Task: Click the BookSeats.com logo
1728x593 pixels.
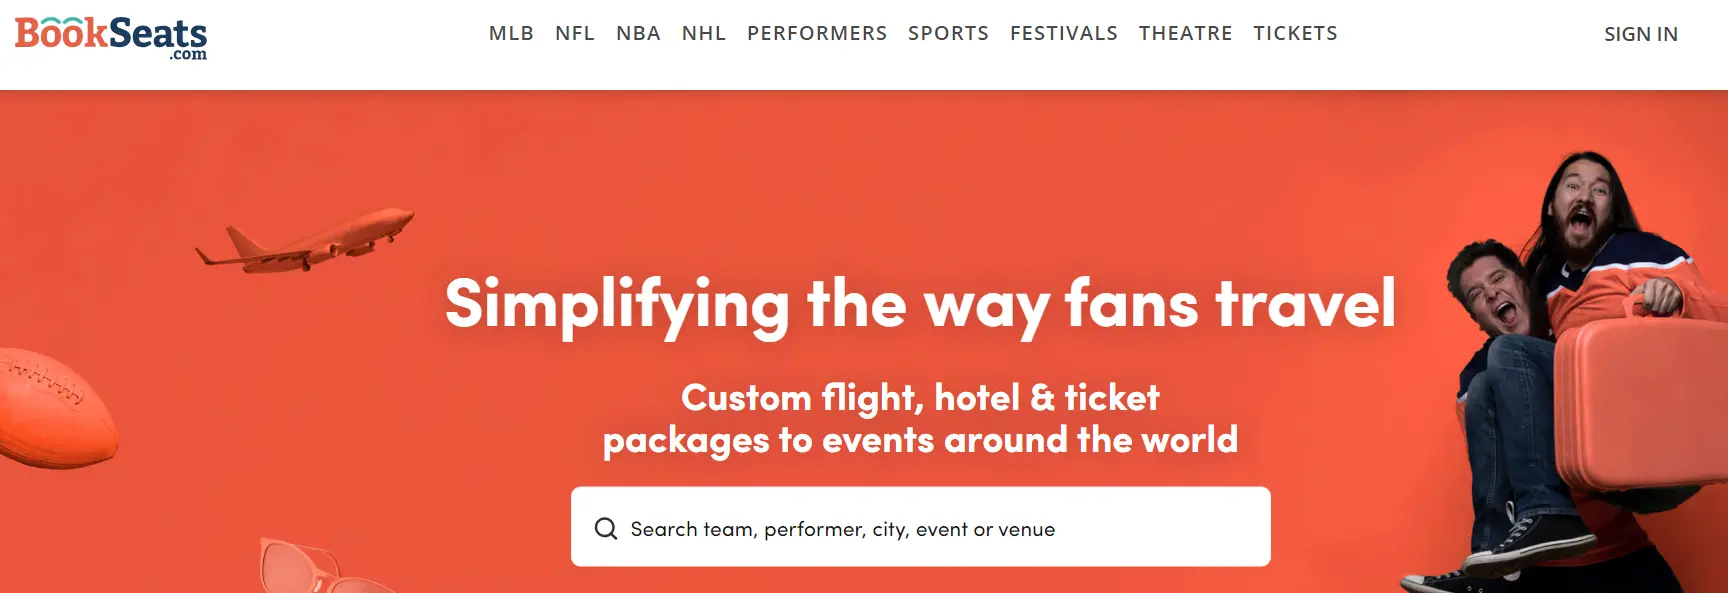Action: pyautogui.click(x=111, y=38)
